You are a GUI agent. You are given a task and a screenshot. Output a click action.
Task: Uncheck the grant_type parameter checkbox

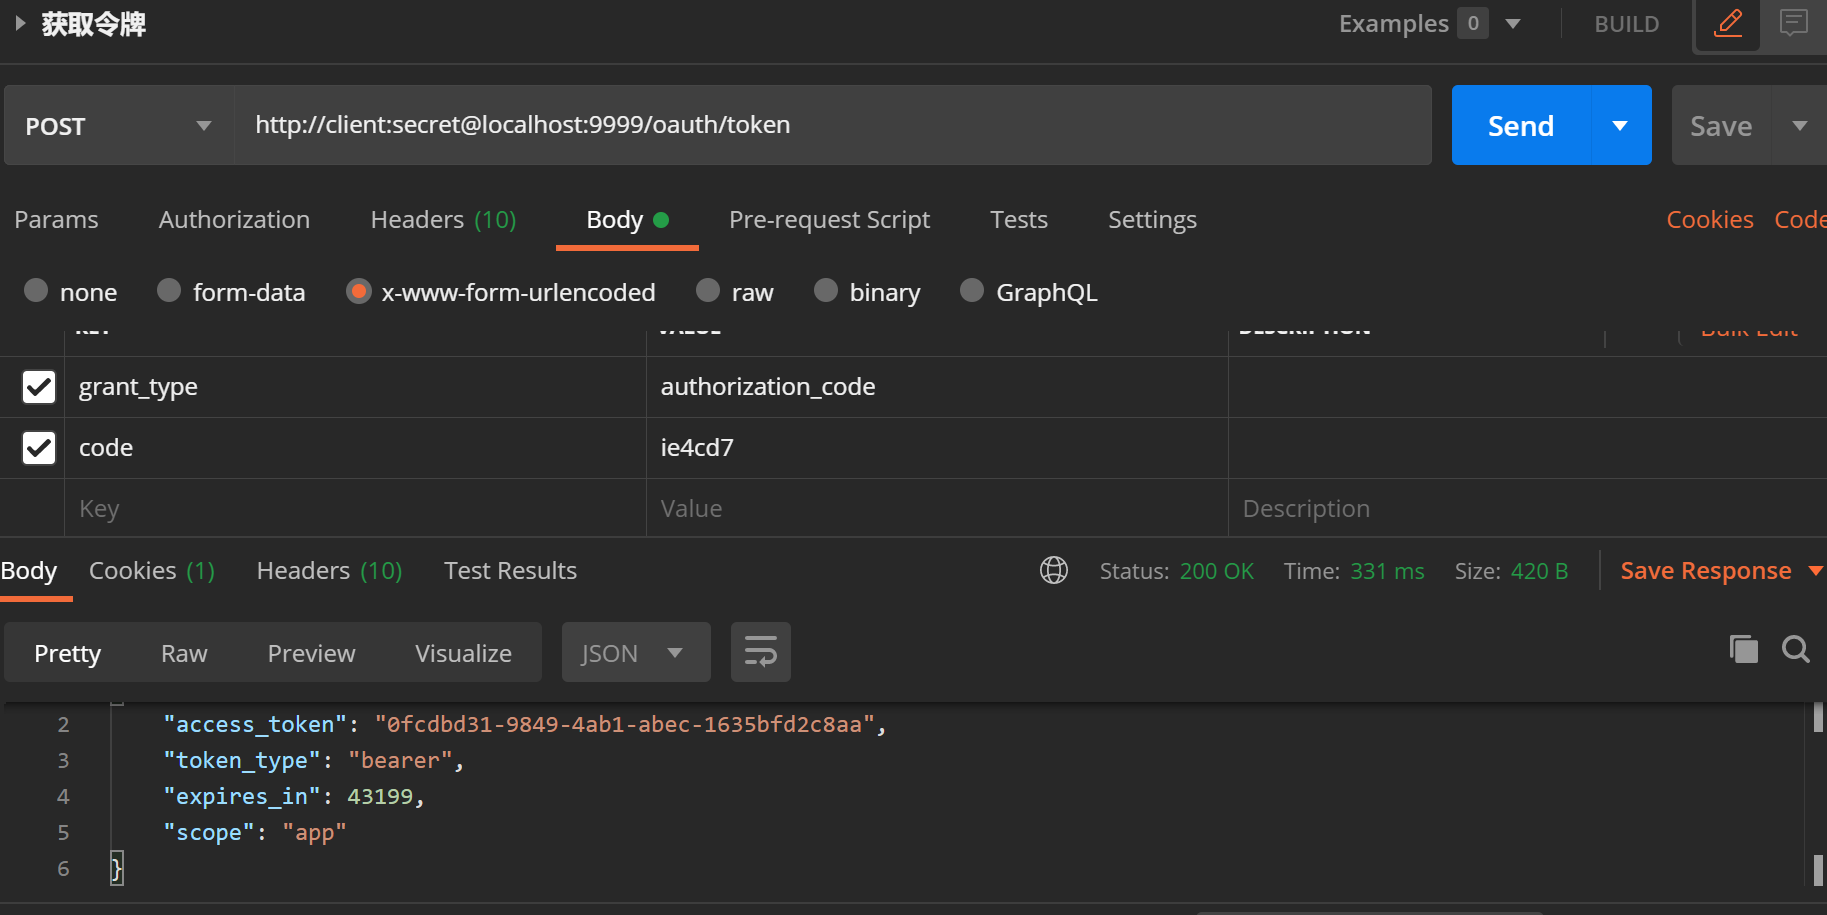point(39,387)
